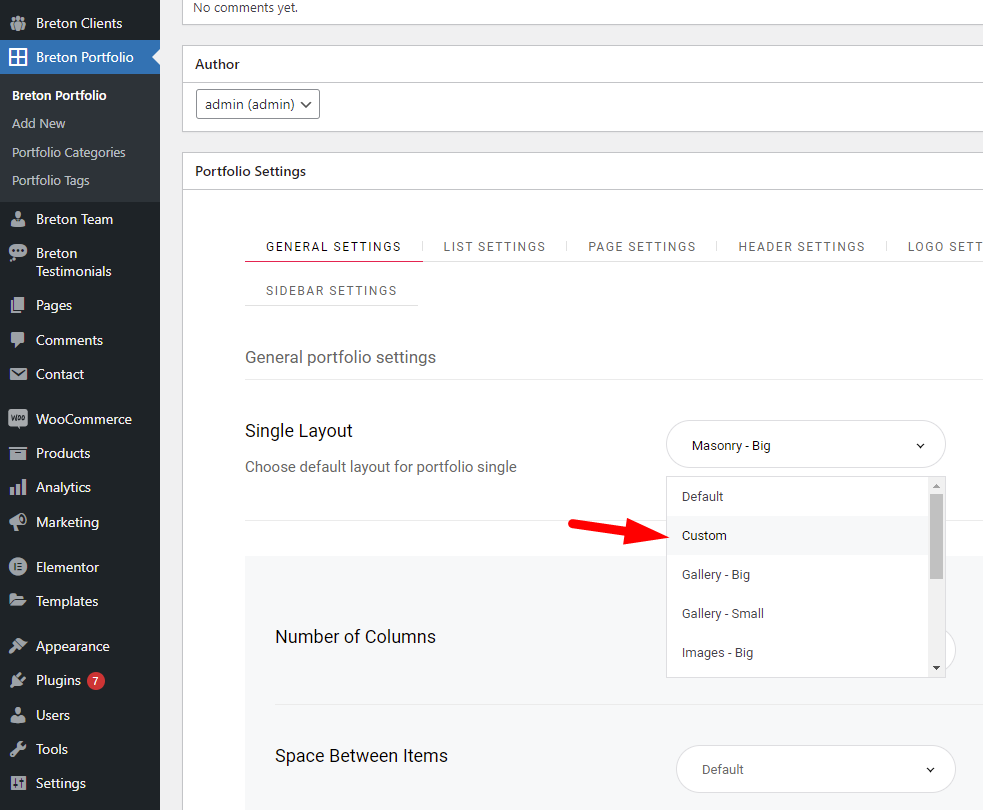Screen dimensions: 983x810
Task: Switch to the Sidebar Settings tab
Action: point(331,290)
